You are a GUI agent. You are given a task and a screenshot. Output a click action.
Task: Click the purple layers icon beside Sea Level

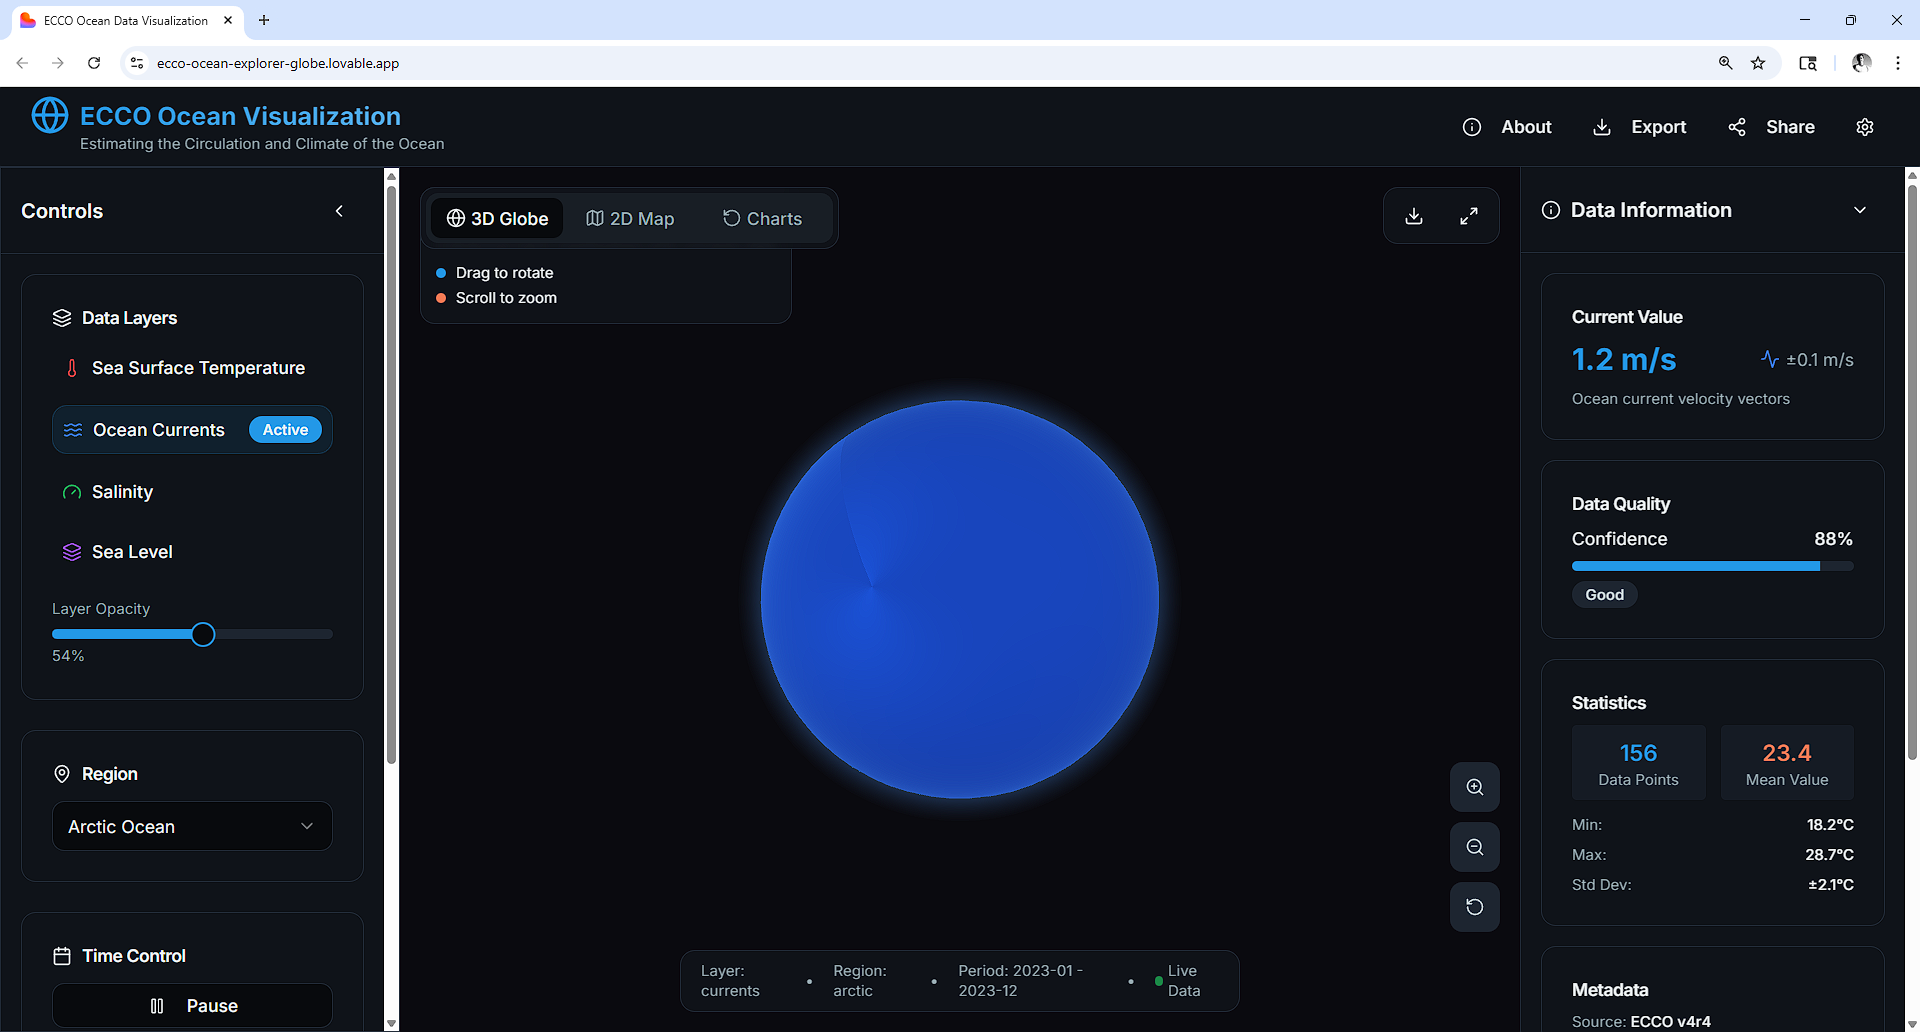click(x=72, y=552)
